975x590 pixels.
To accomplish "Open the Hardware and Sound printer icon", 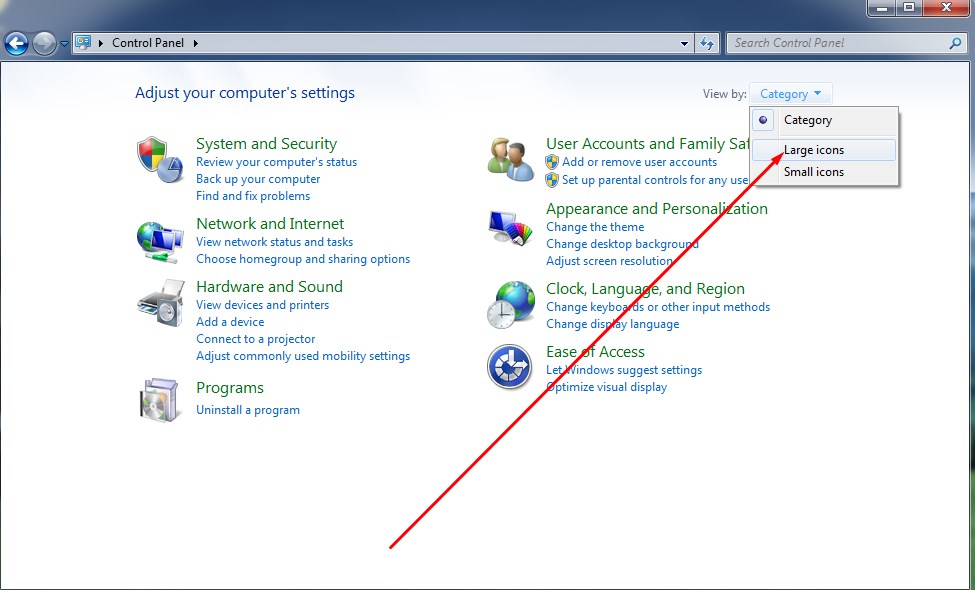I will (161, 303).
